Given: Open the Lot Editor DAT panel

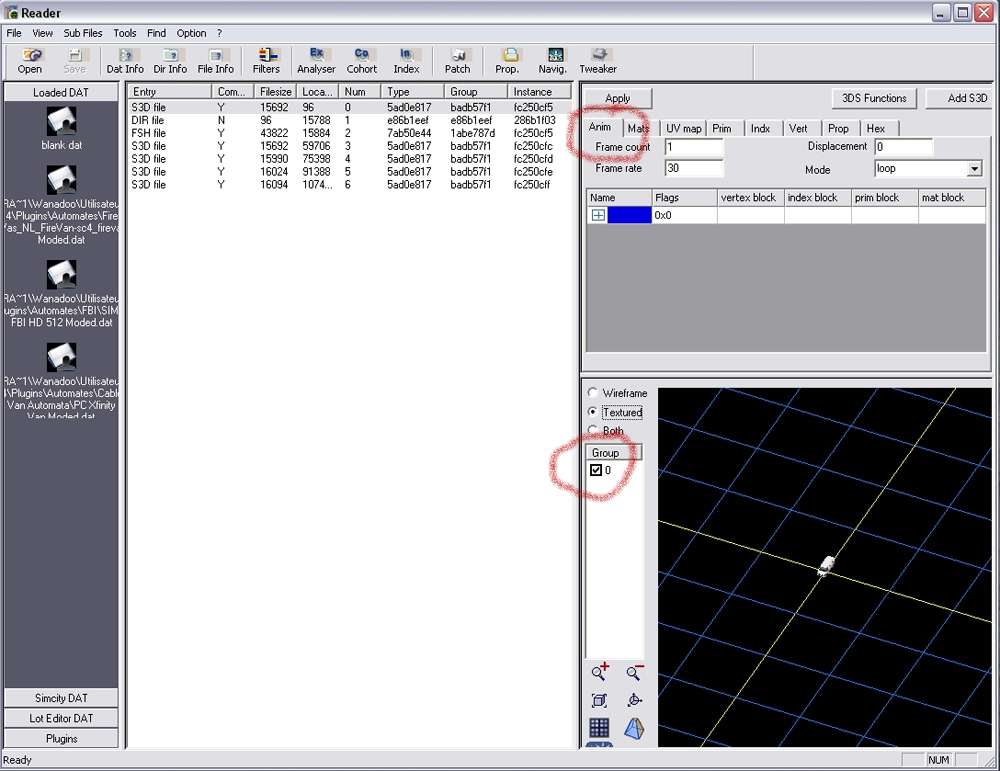Looking at the screenshot, I should 61,718.
